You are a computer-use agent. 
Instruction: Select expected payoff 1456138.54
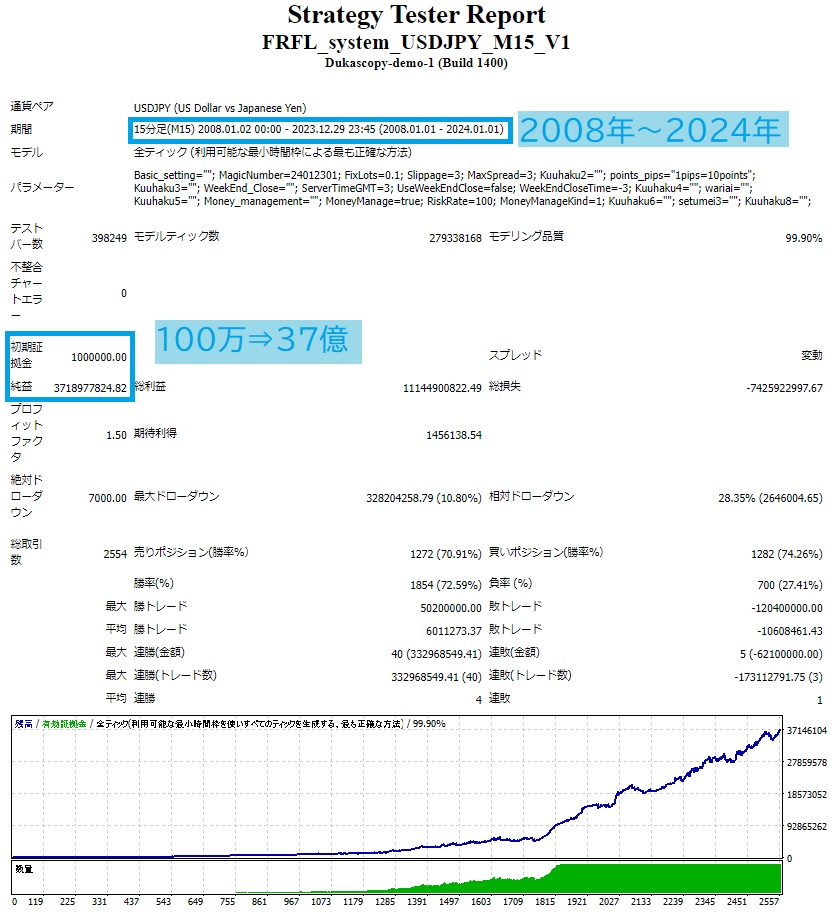click(454, 435)
